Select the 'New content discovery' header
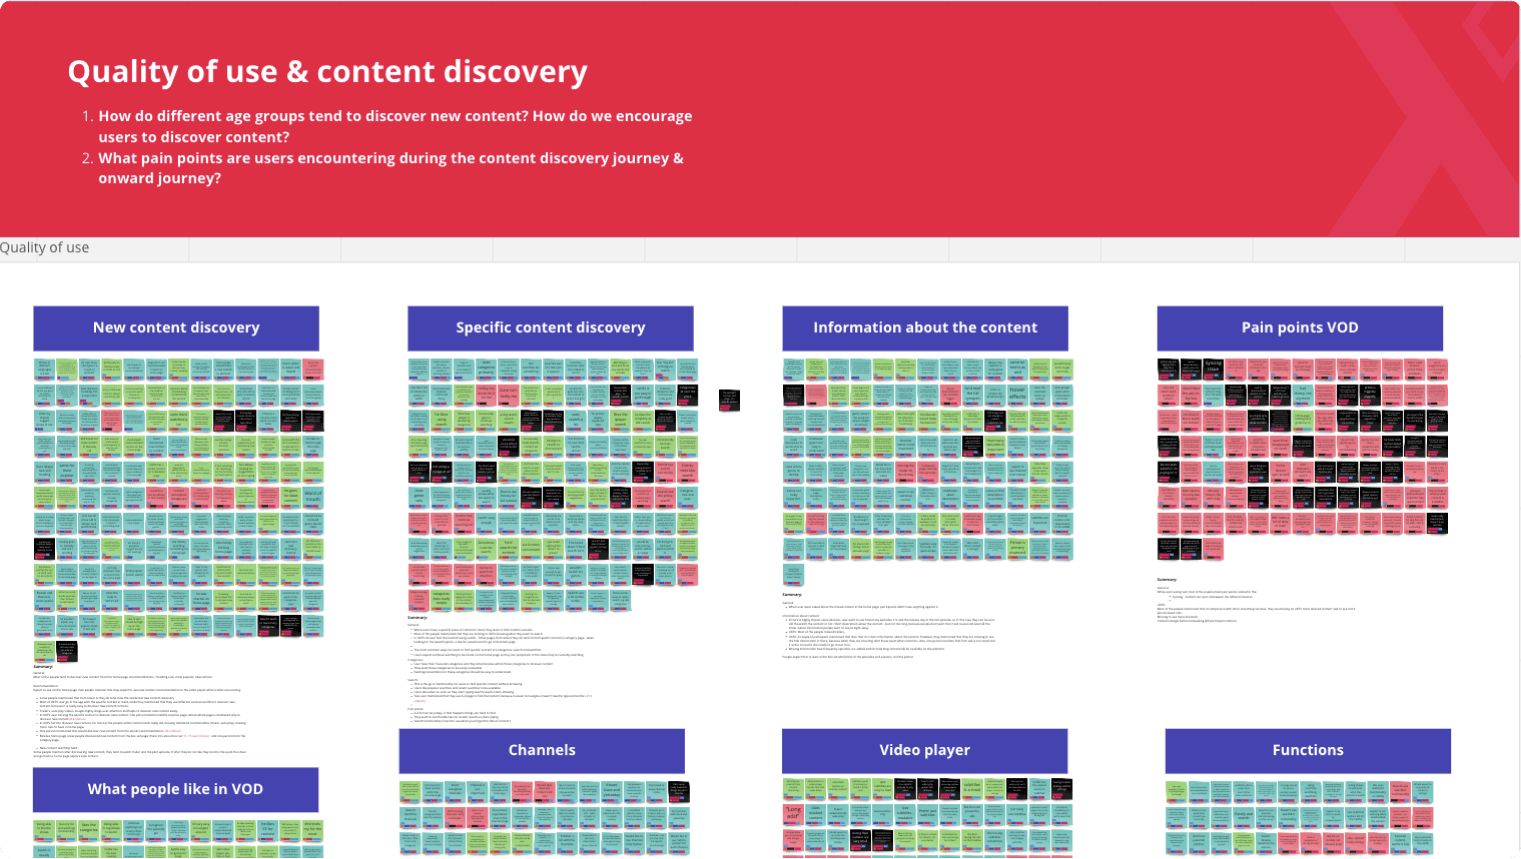 (x=176, y=328)
